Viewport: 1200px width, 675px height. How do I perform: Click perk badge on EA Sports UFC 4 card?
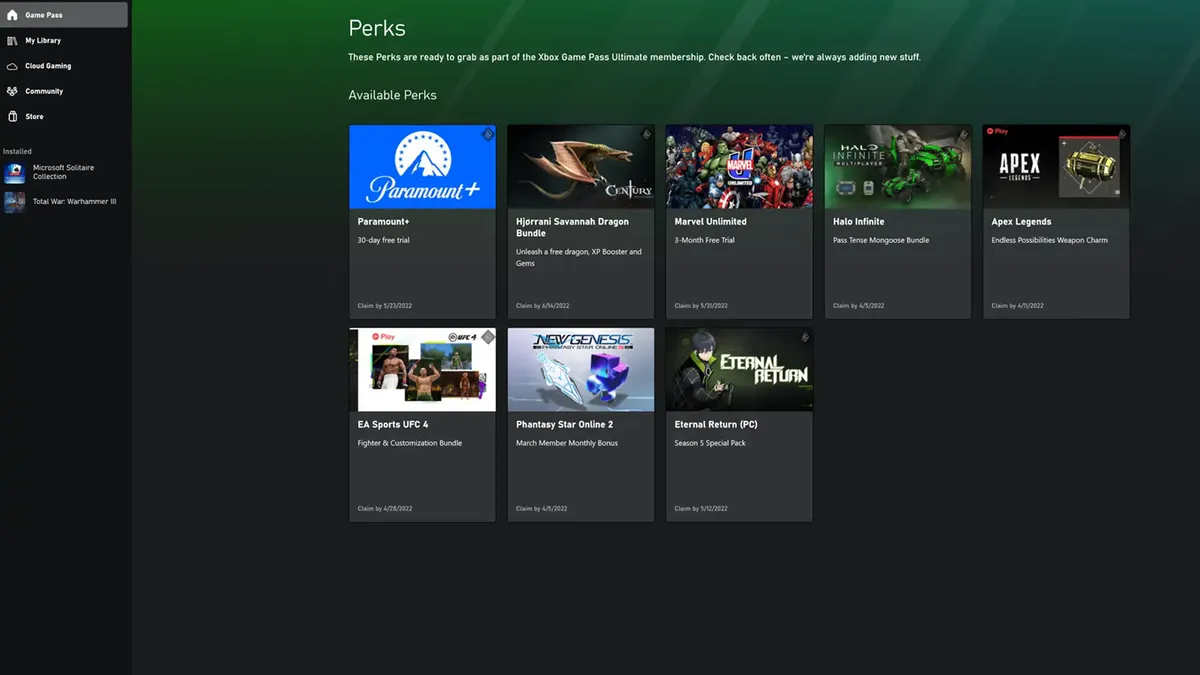[x=488, y=337]
